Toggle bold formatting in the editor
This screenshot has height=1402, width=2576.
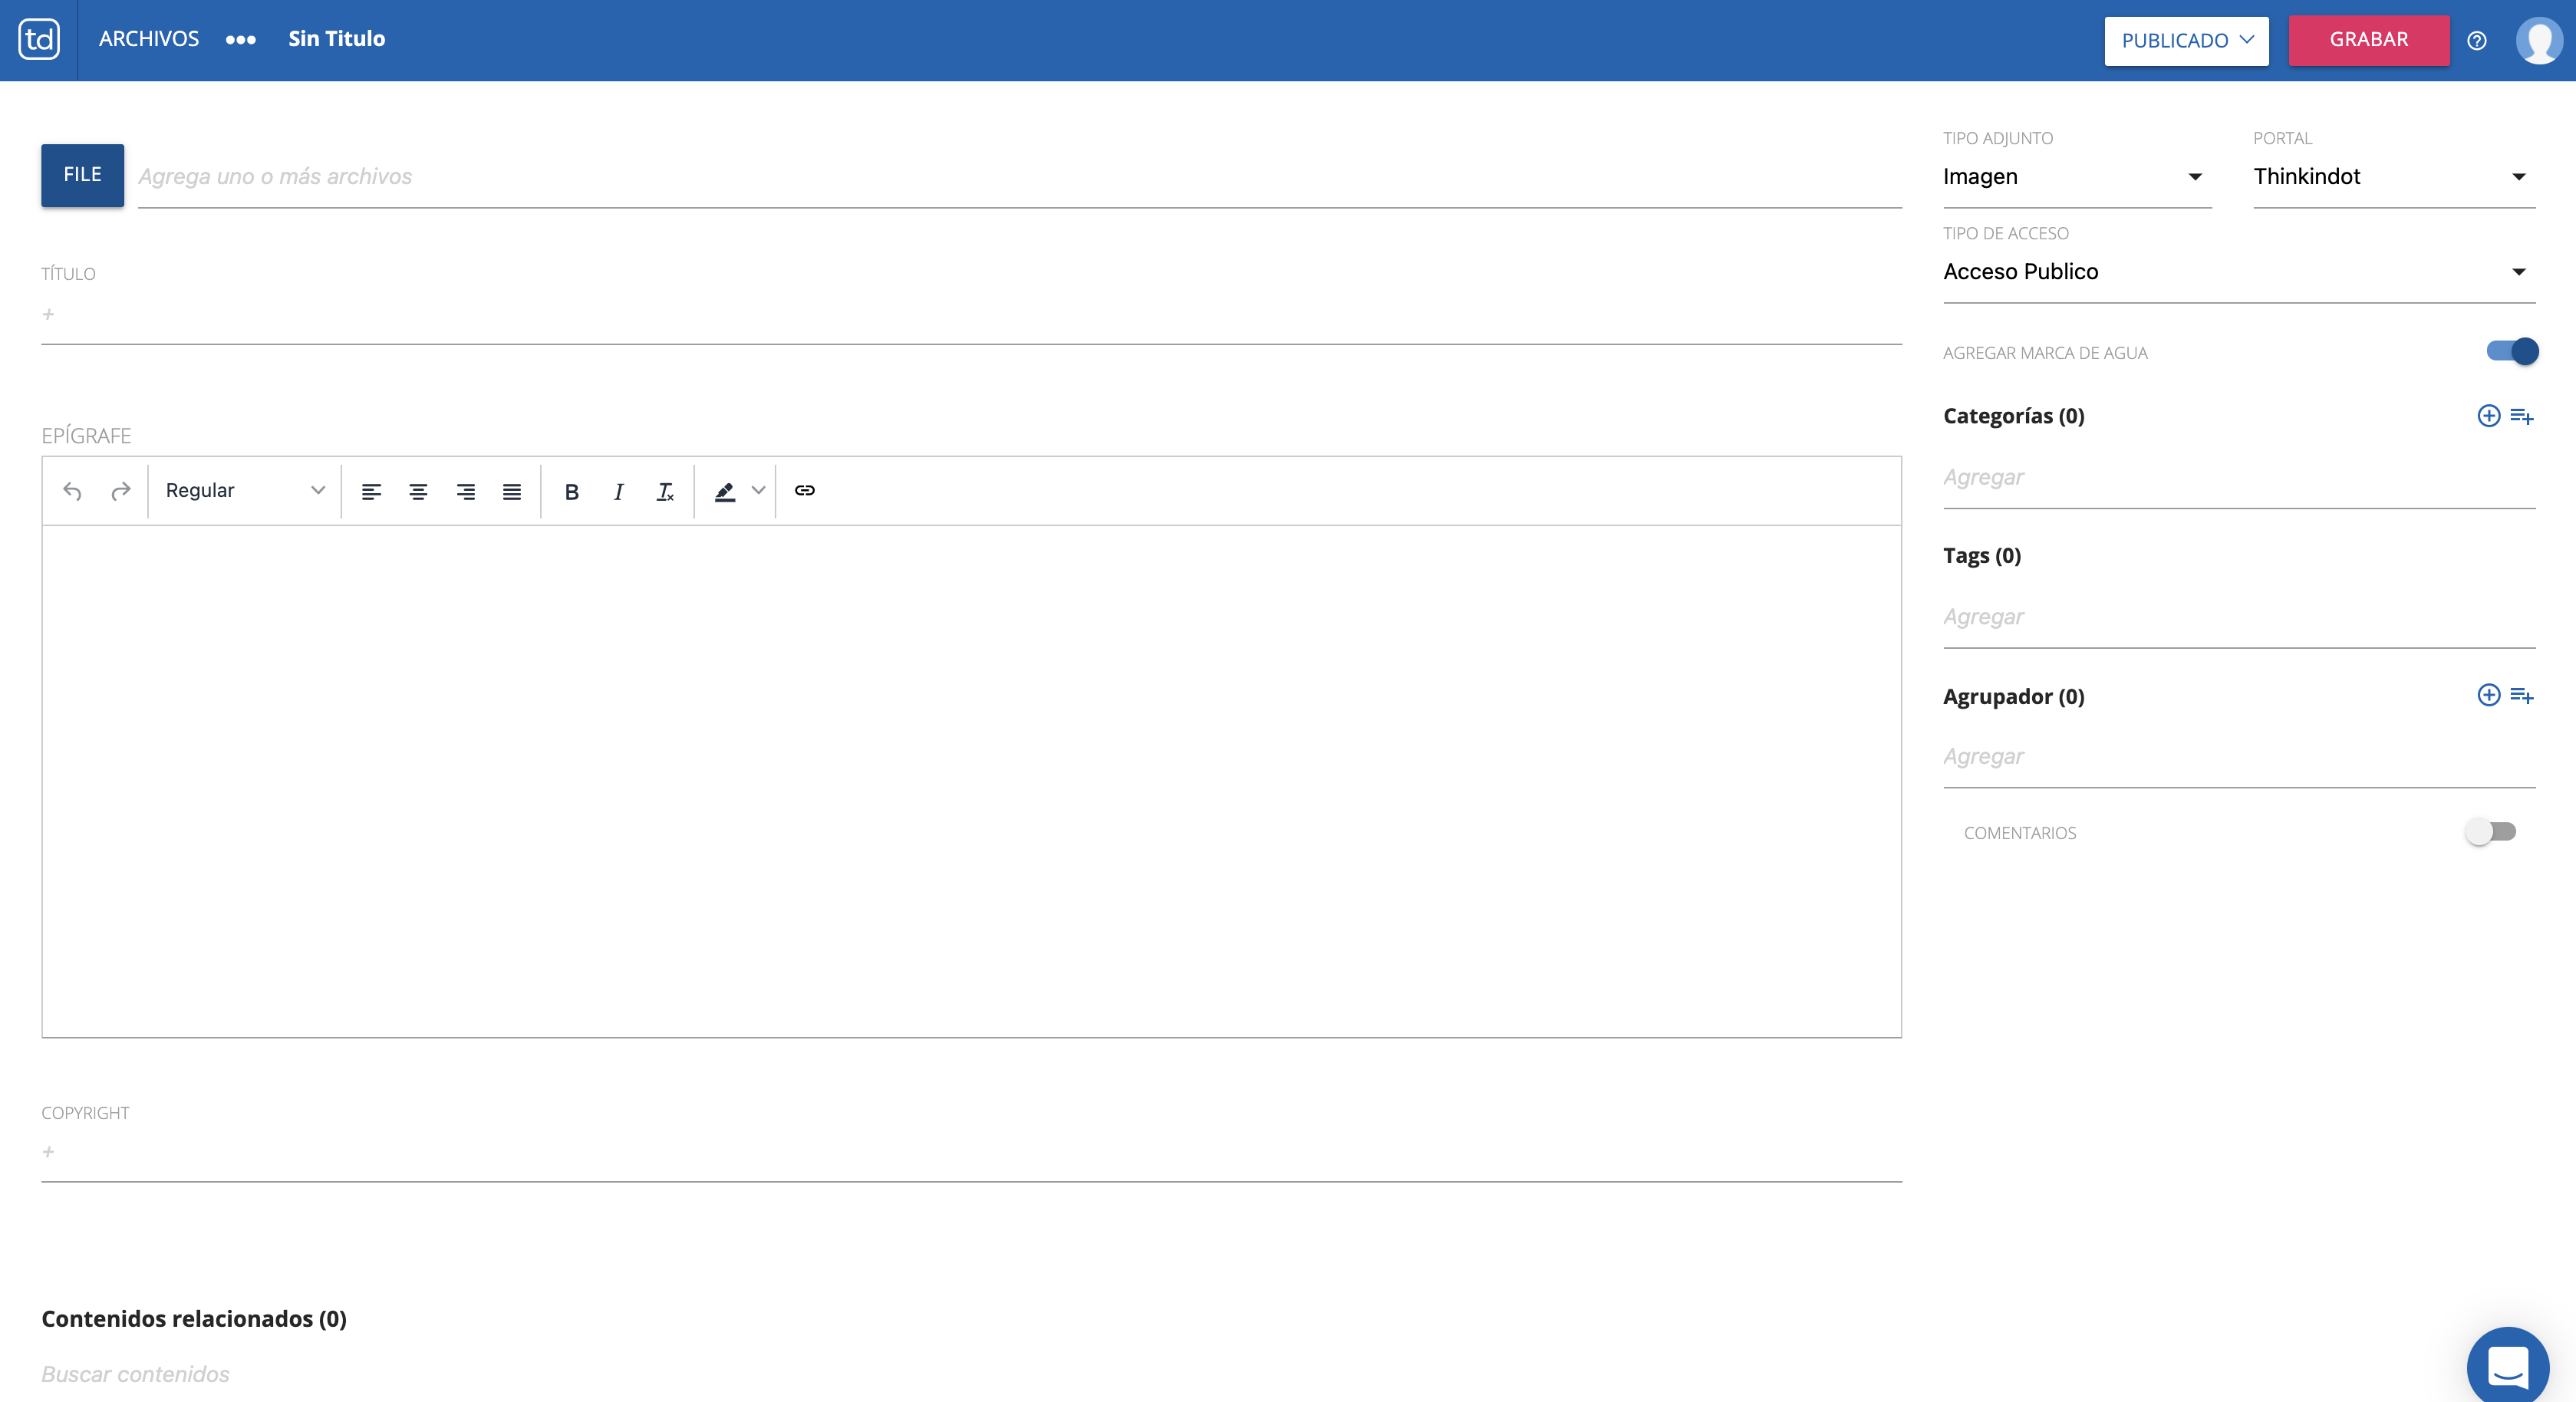click(571, 491)
